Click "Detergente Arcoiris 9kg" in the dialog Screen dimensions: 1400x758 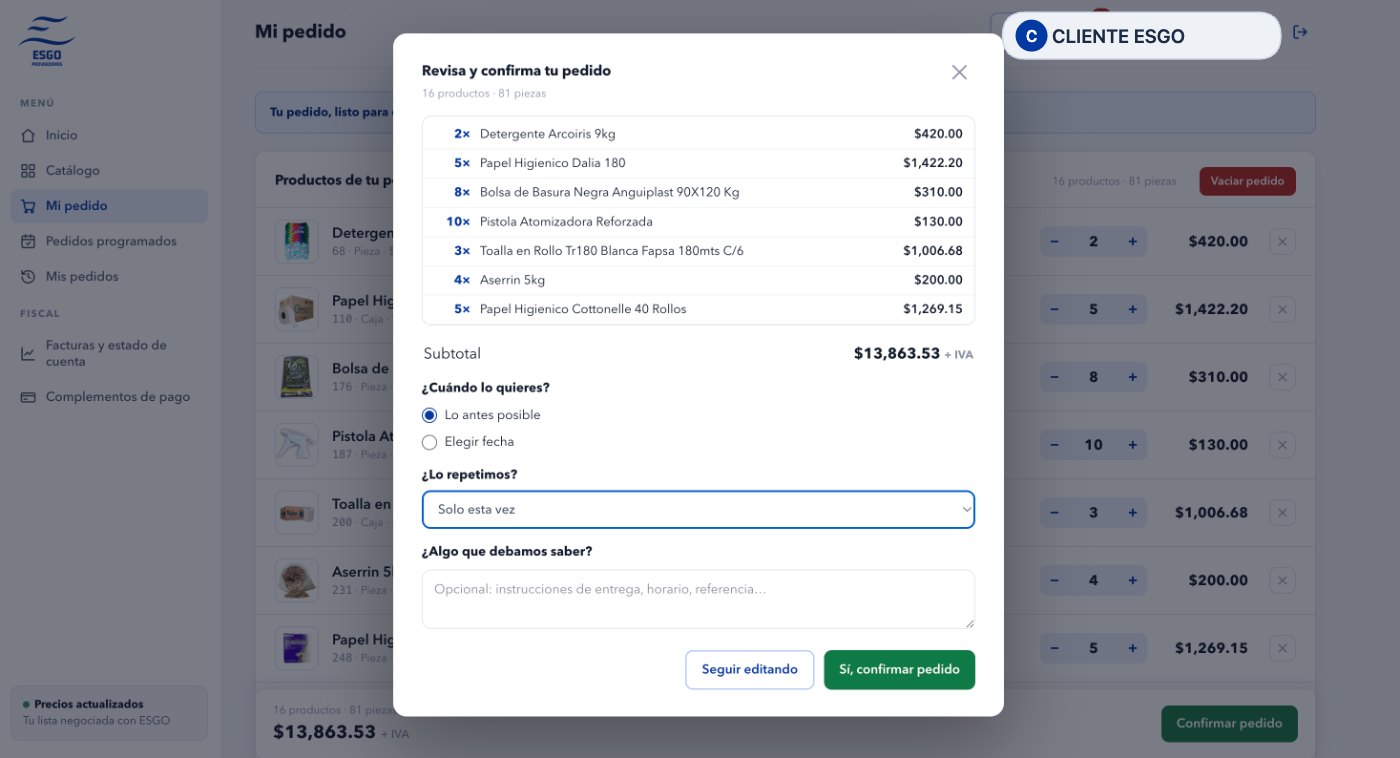547,134
